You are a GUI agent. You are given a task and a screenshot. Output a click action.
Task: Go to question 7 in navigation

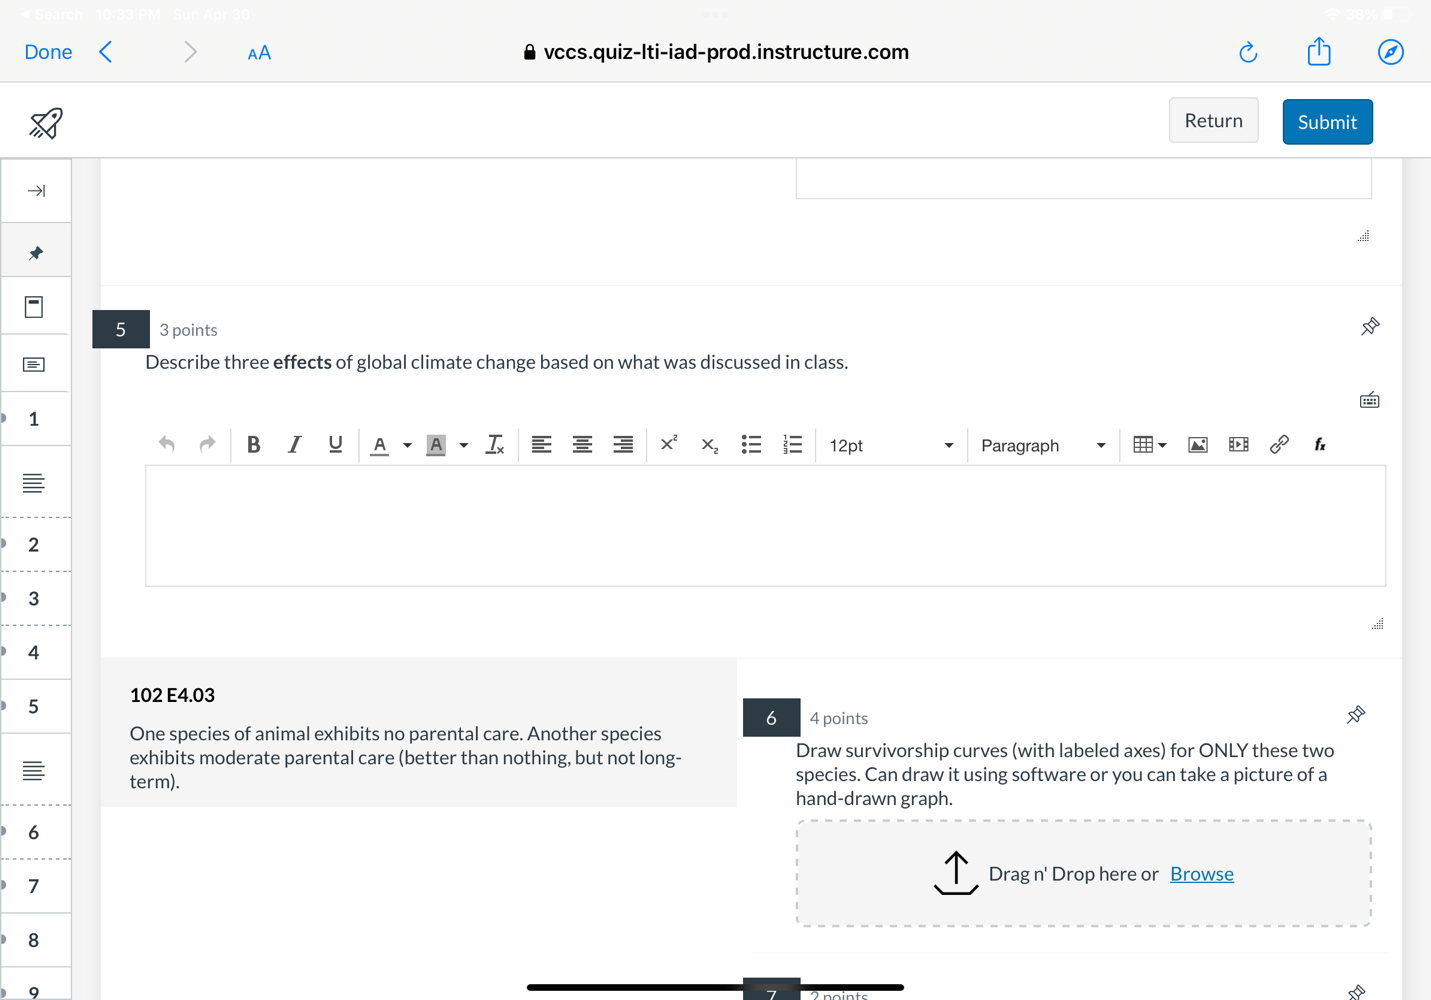34,887
